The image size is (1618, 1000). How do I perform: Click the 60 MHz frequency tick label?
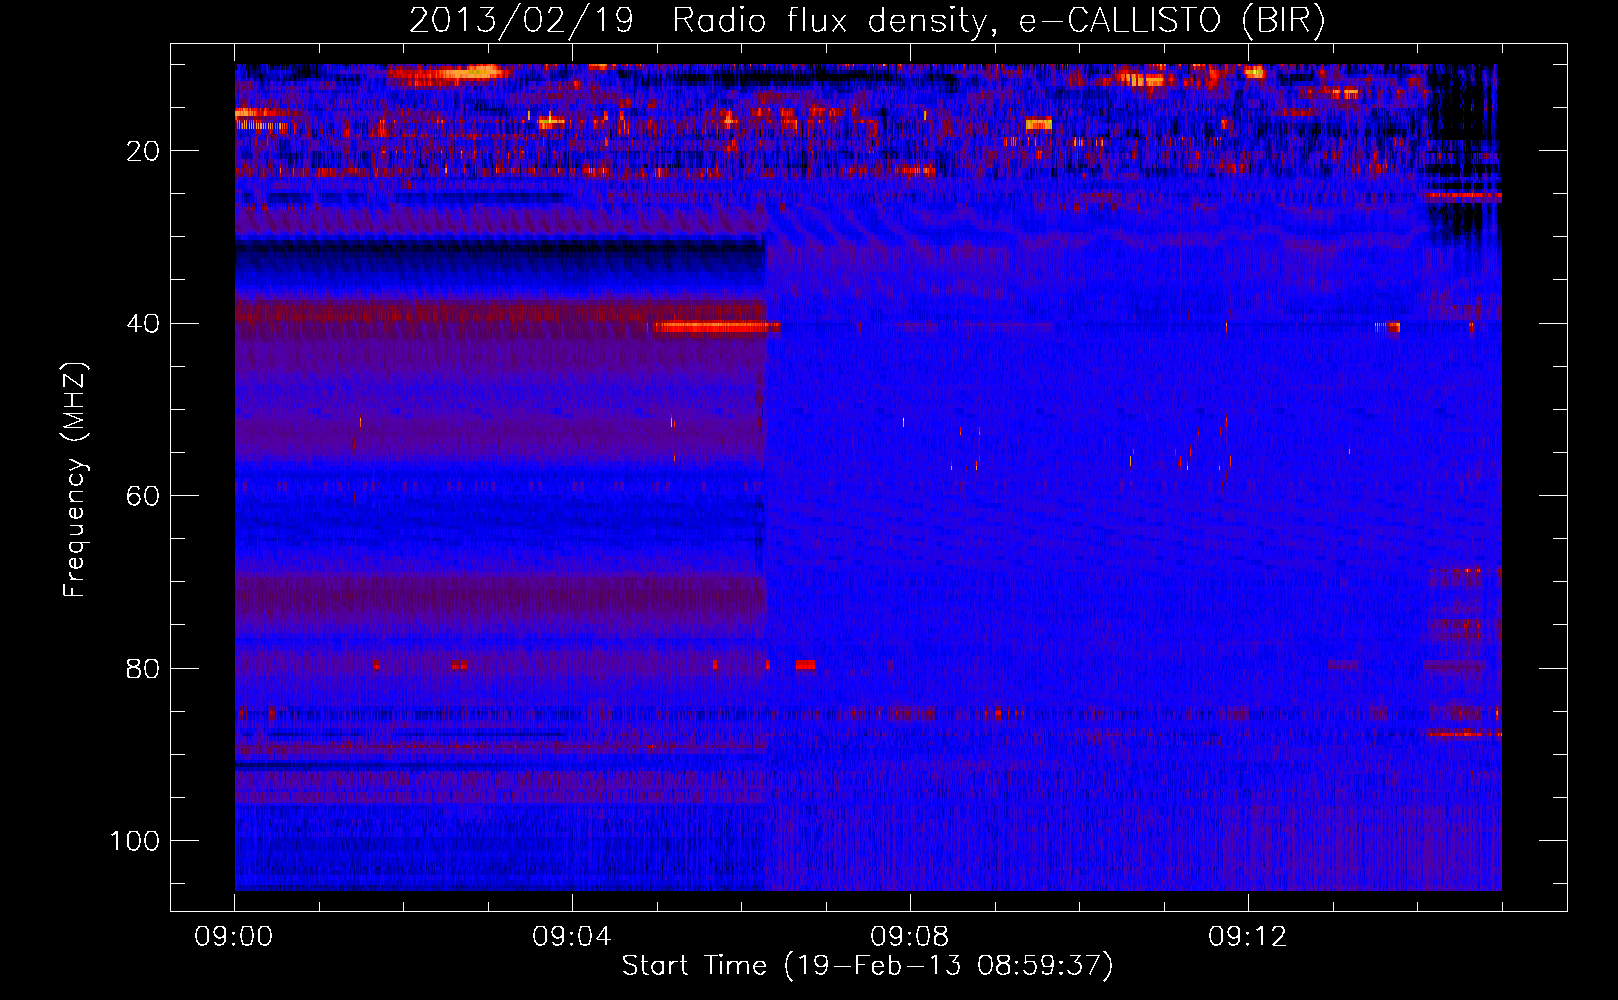(143, 496)
